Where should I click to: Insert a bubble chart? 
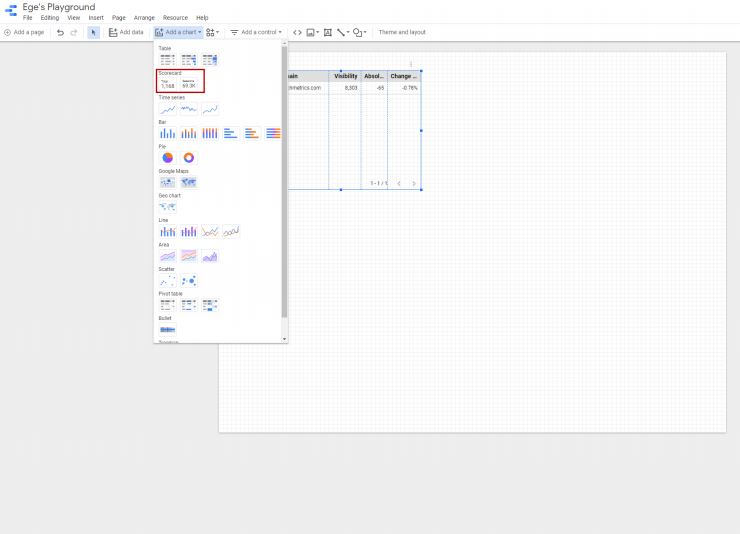tap(189, 281)
